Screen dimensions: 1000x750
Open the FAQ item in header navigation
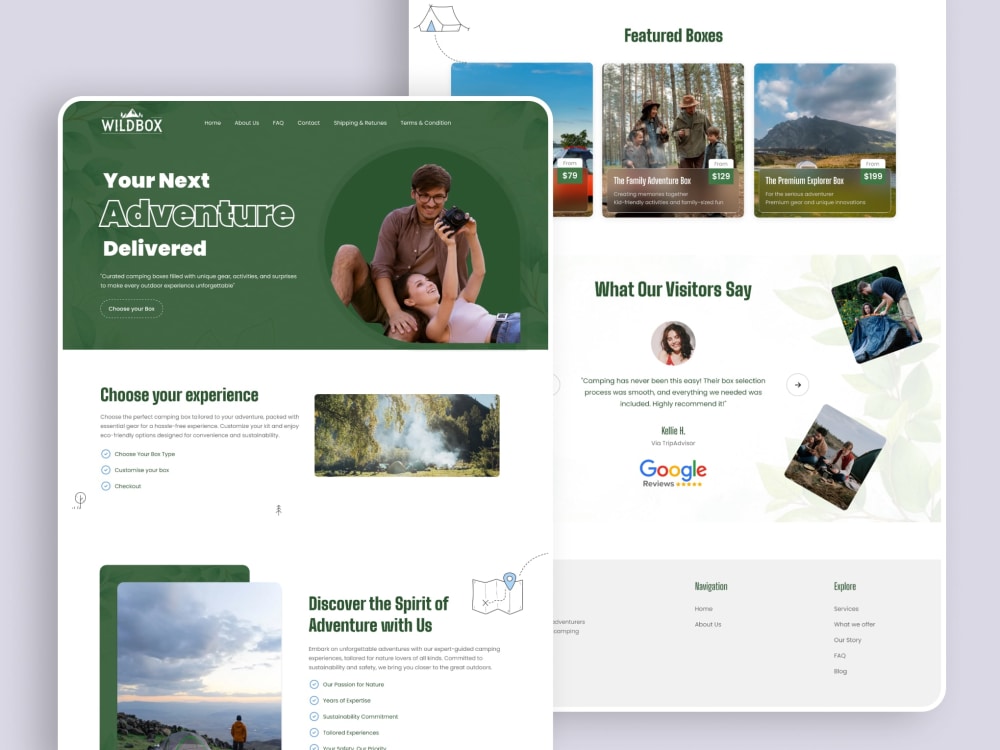278,122
